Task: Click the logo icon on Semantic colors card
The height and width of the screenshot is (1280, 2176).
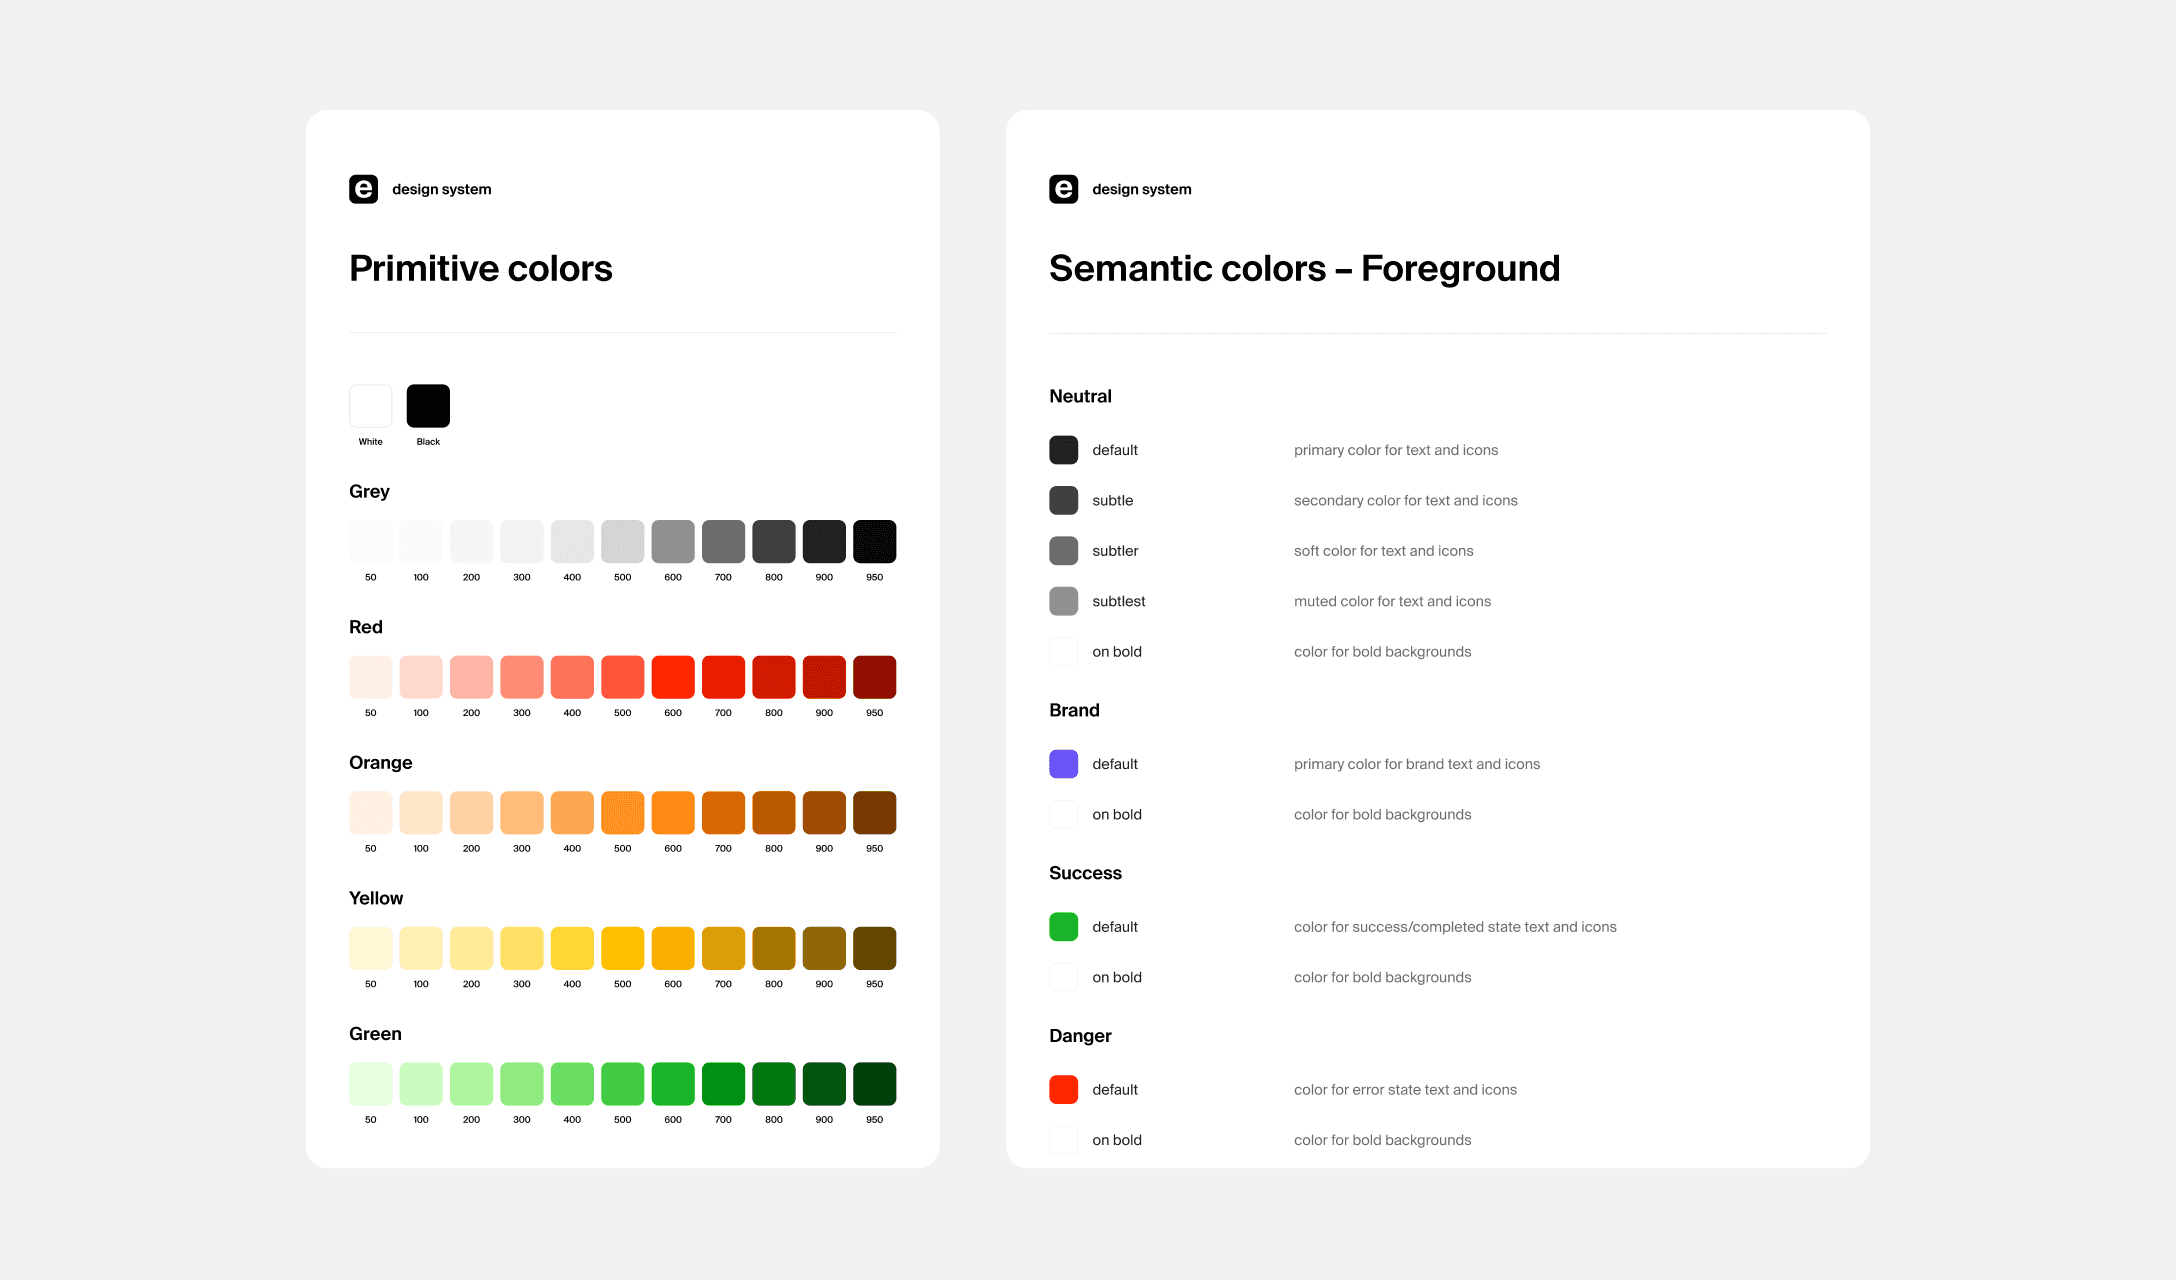Action: (x=1063, y=189)
